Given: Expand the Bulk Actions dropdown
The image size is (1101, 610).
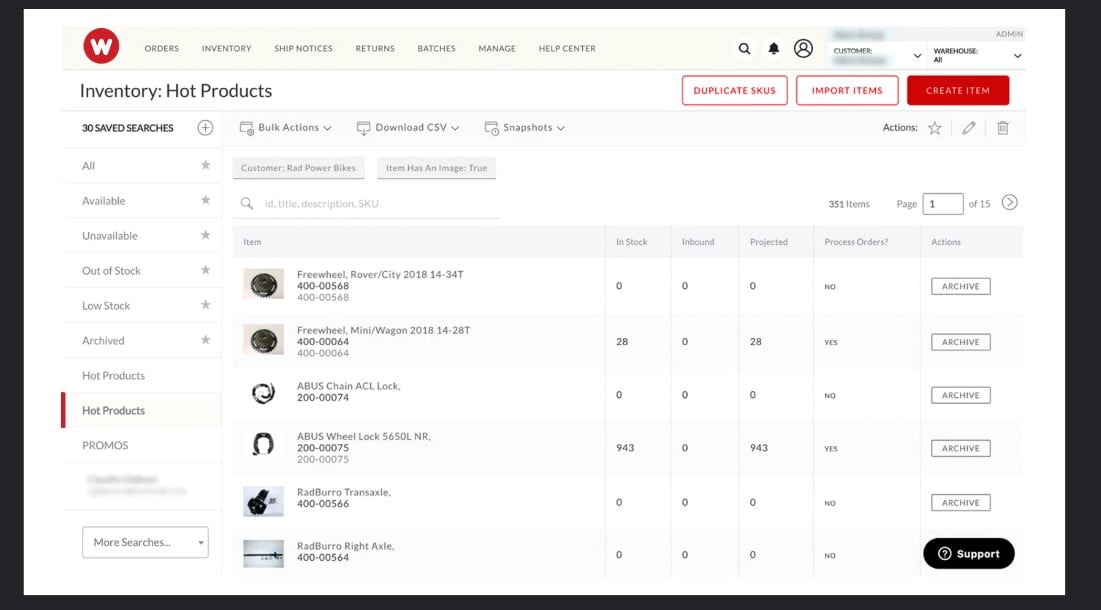Looking at the screenshot, I should 286,128.
